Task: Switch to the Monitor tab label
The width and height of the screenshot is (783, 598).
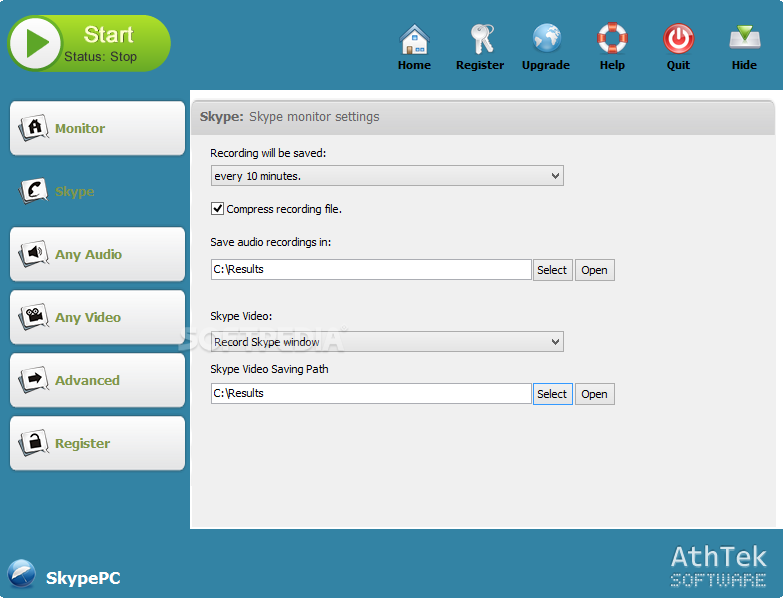Action: click(x=80, y=128)
